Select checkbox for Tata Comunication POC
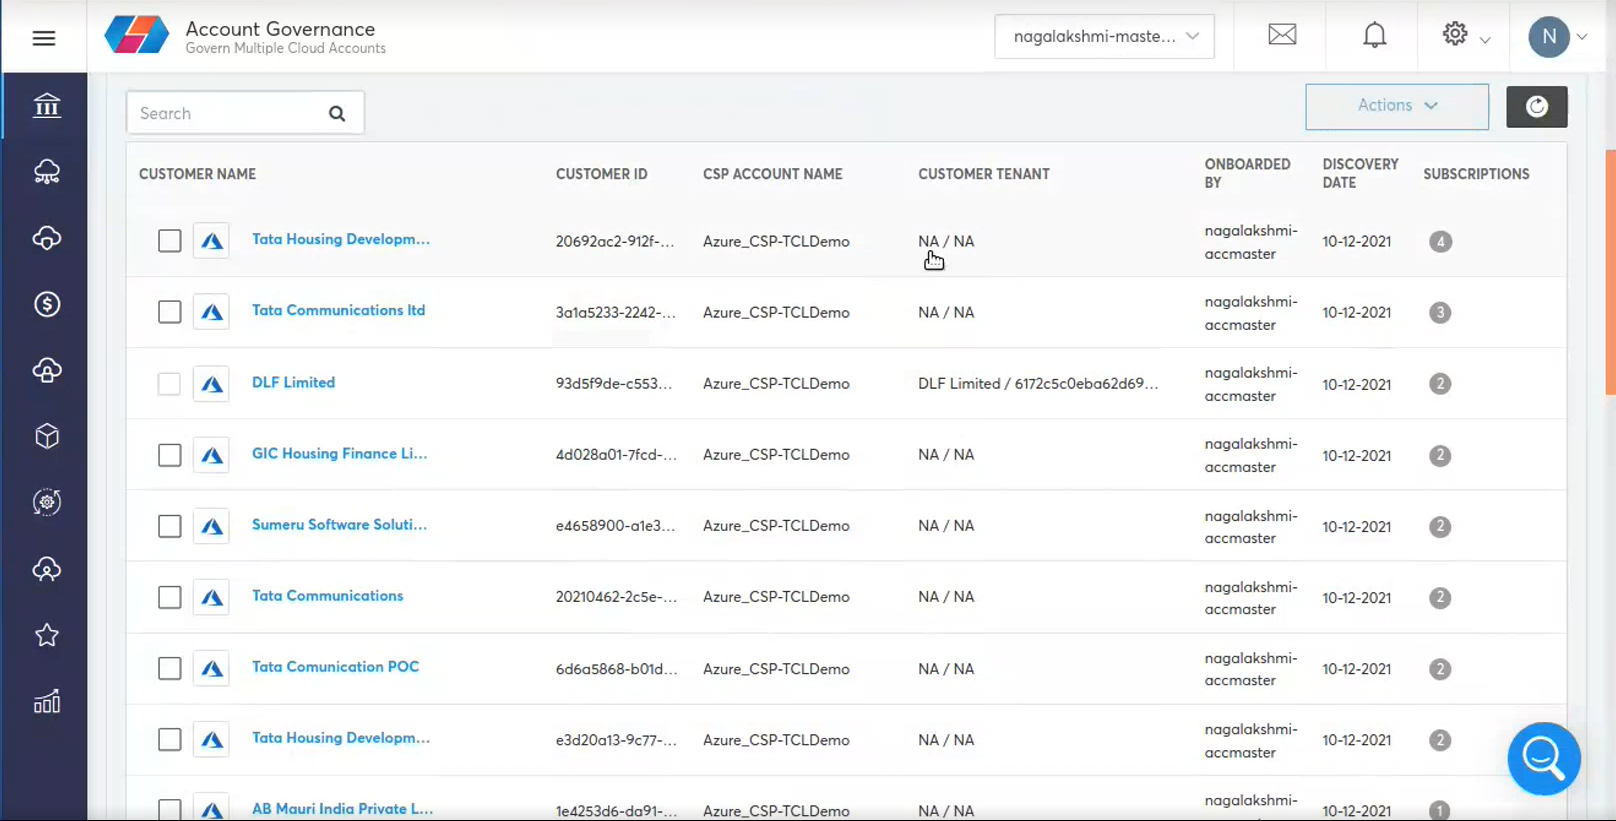 [170, 668]
